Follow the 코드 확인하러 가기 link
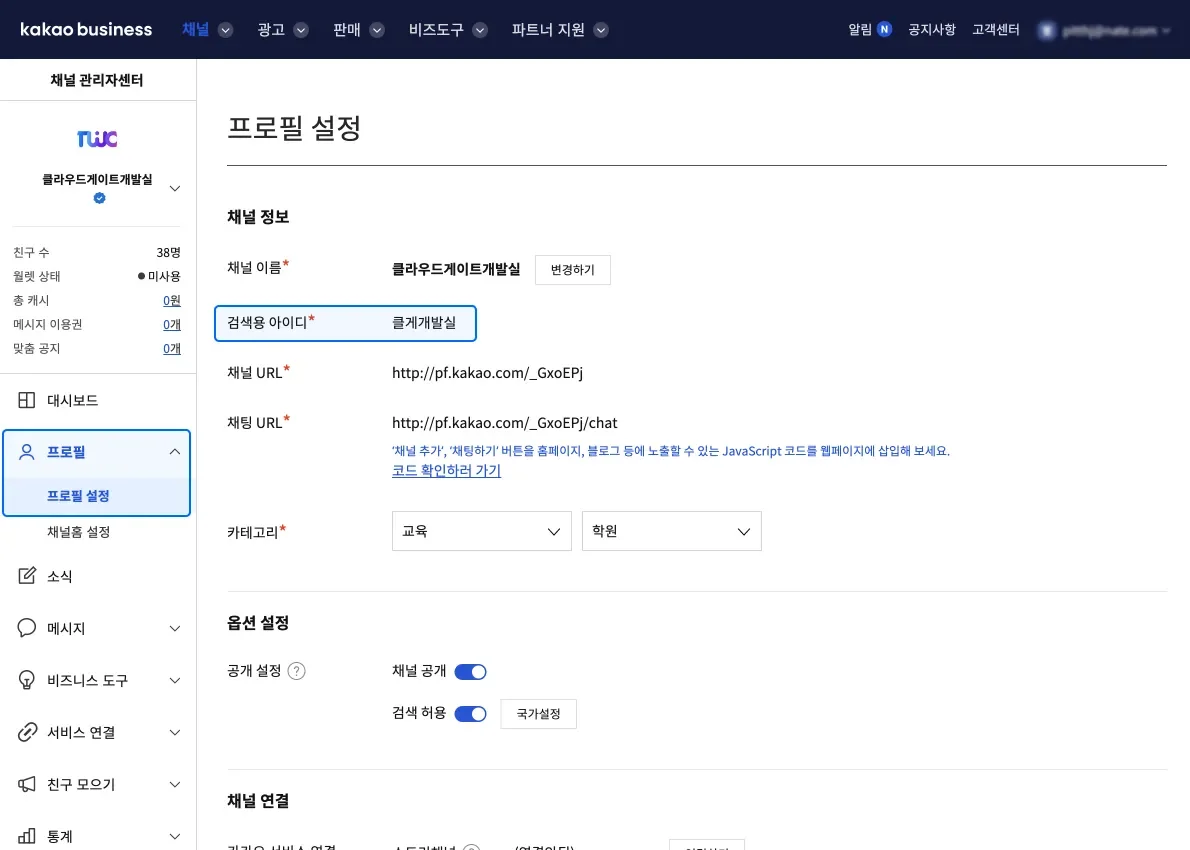The image size is (1190, 850). click(x=445, y=470)
